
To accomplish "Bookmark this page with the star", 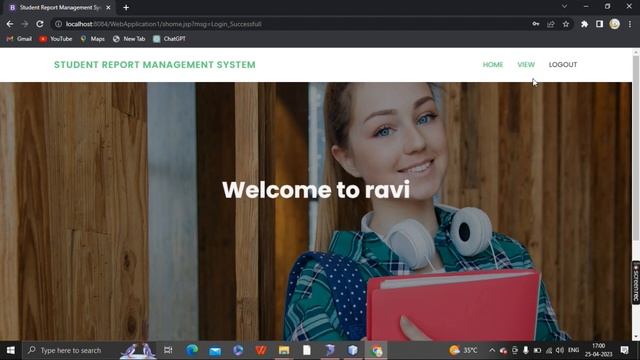I will click(566, 24).
